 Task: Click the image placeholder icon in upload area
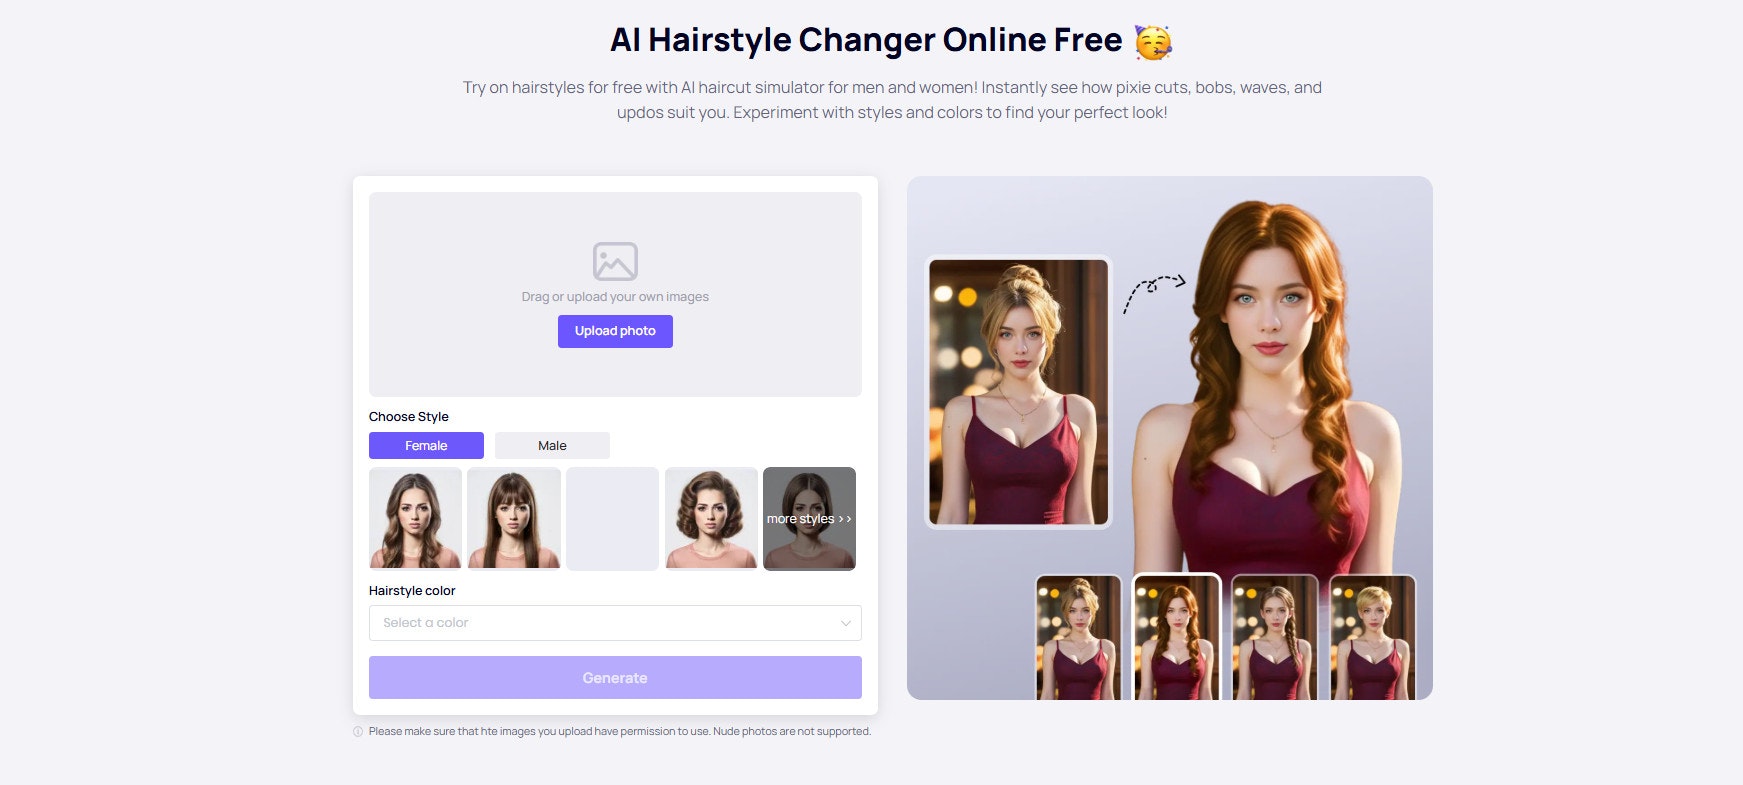tap(615, 261)
